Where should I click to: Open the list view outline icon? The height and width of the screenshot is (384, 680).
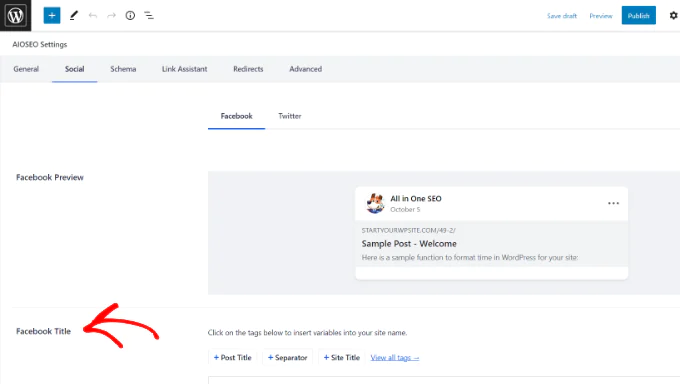[149, 16]
